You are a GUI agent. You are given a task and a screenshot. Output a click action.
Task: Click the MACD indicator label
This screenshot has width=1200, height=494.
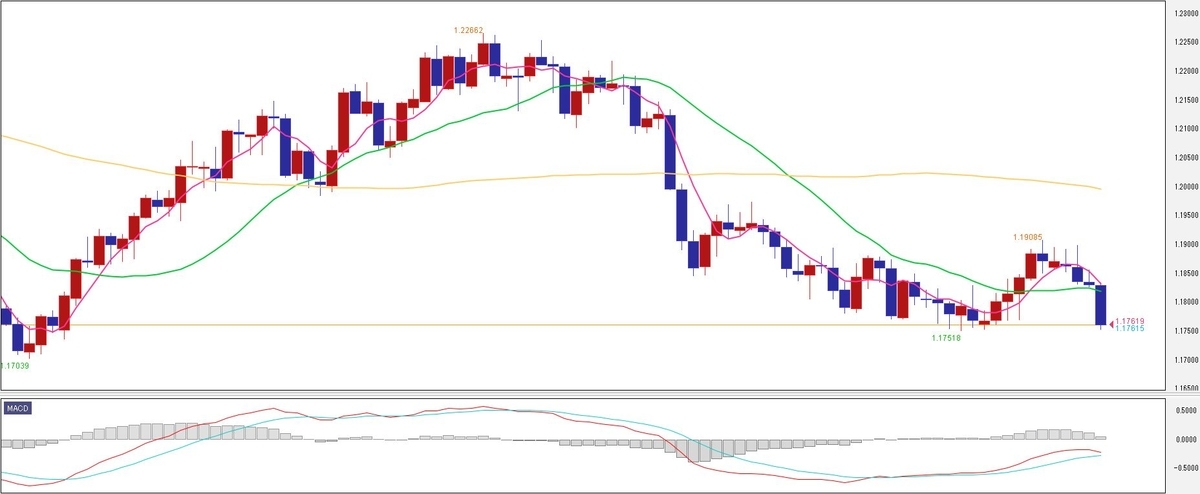(x=17, y=409)
